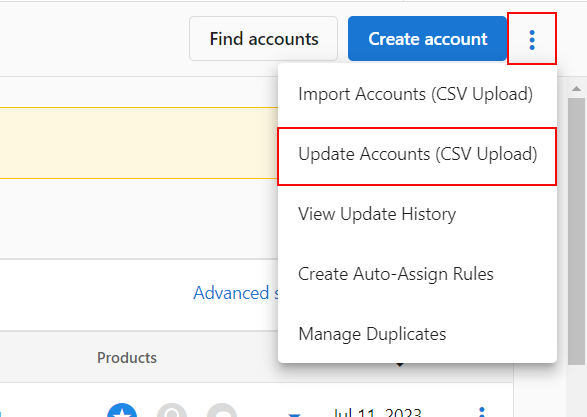Click the Products column header
Image resolution: width=587 pixels, height=417 pixels.
127,358
